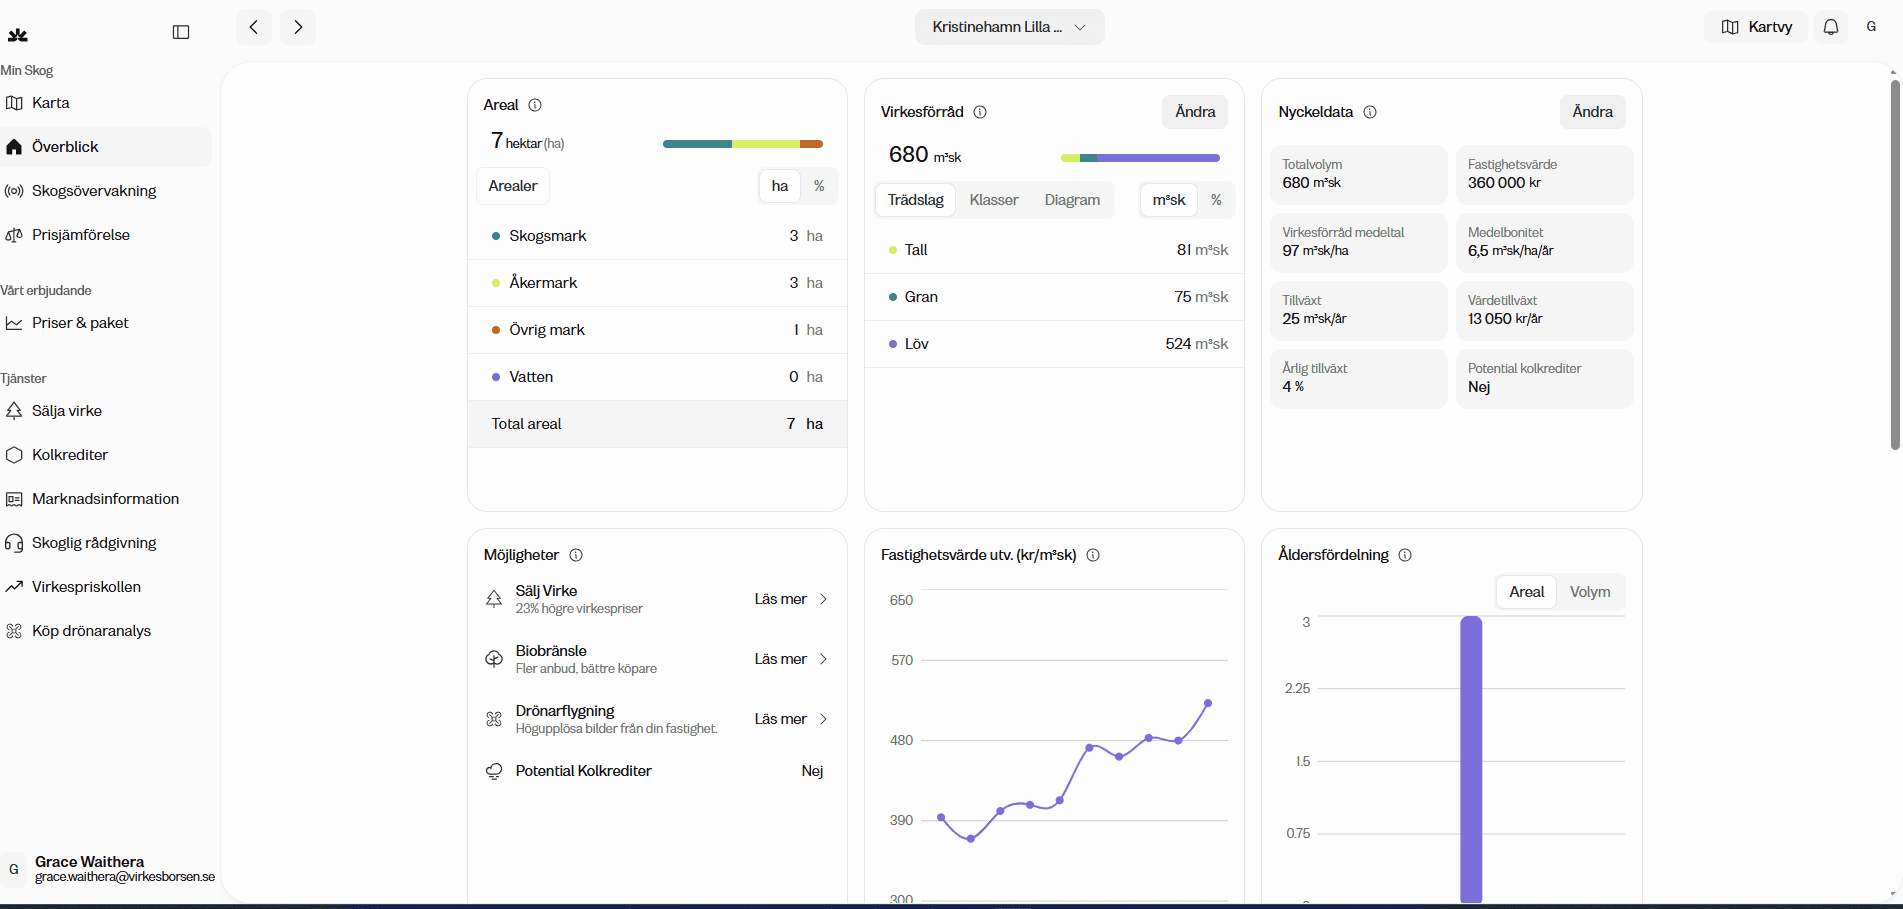Click the Kolkrediter hexagon icon
The image size is (1903, 909).
click(14, 455)
